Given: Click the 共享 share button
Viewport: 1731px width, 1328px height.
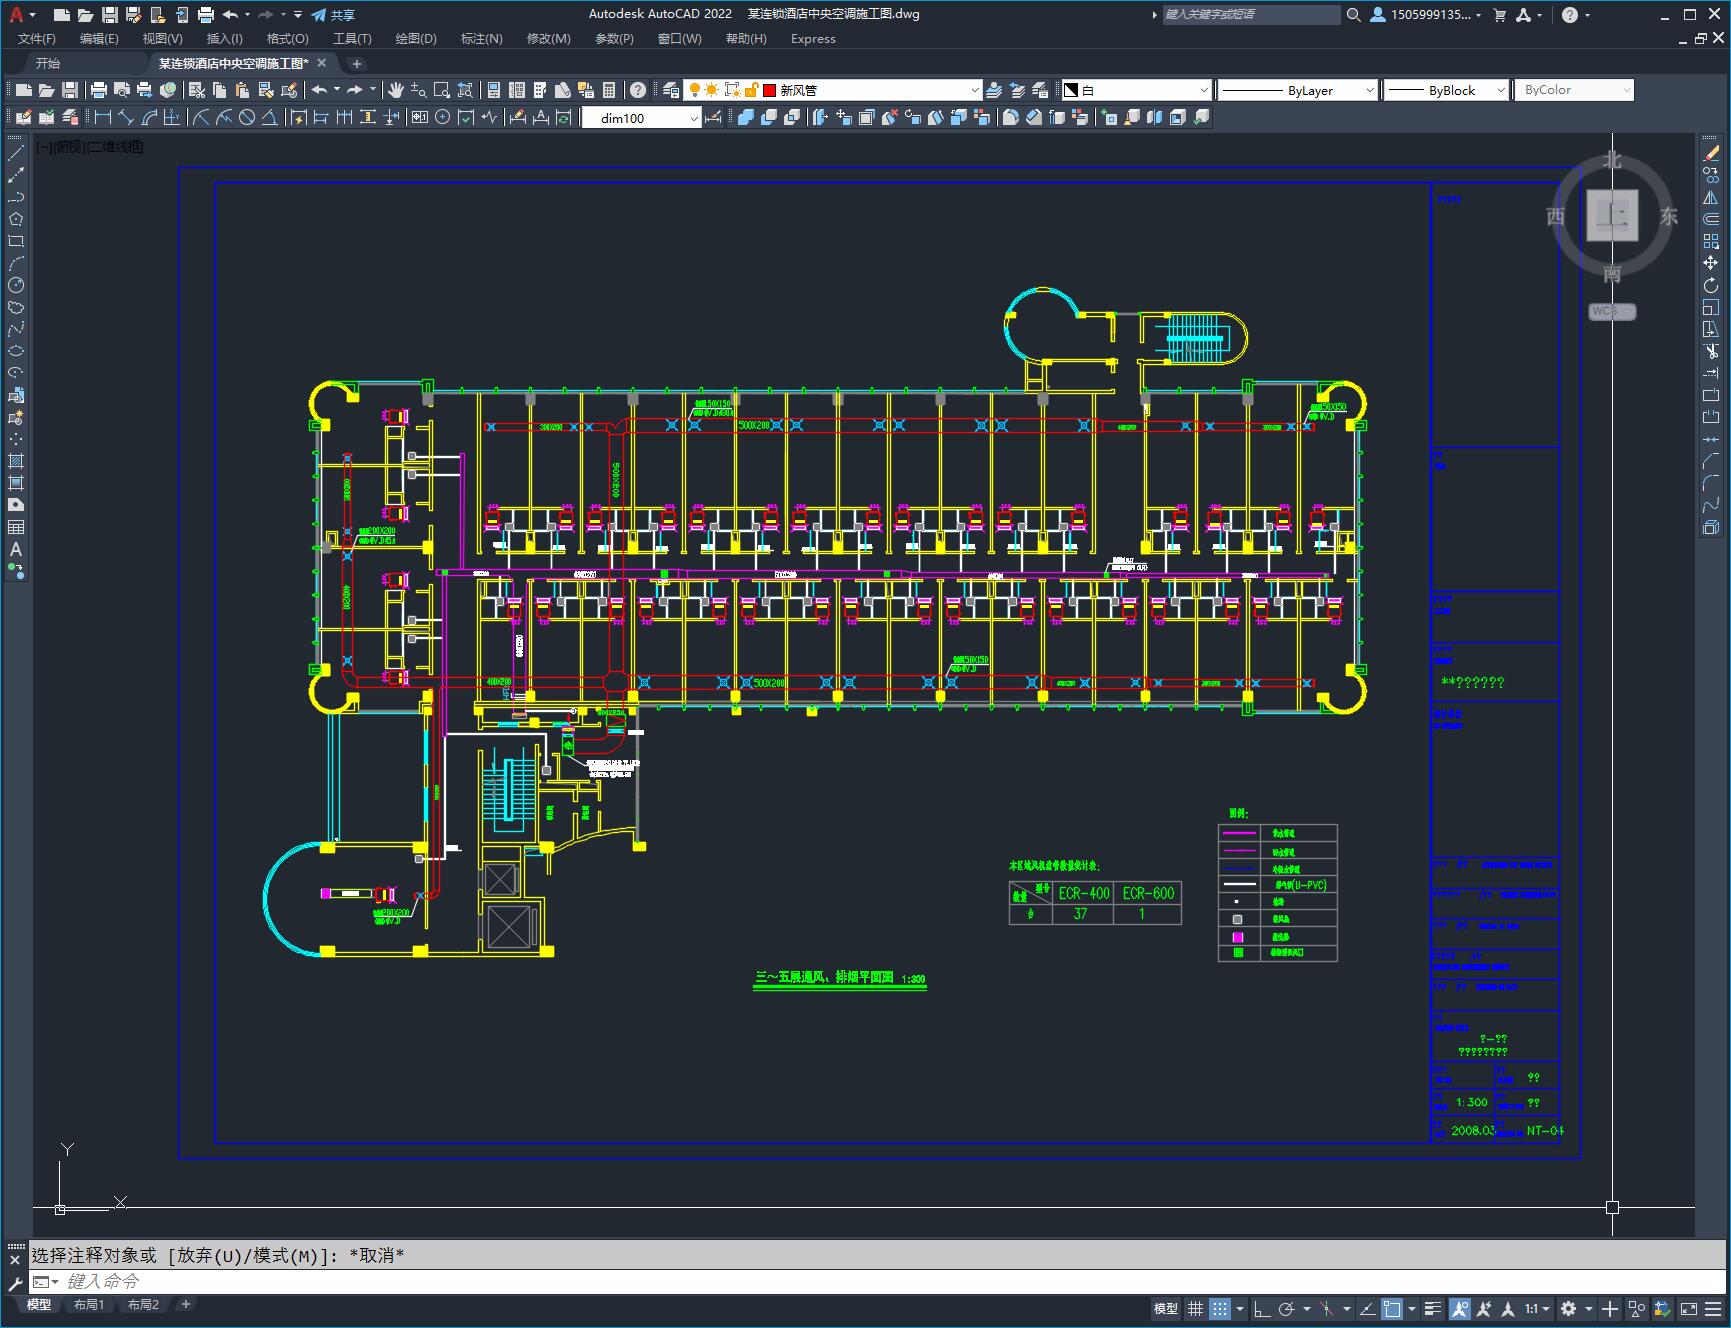Looking at the screenshot, I should (x=333, y=15).
